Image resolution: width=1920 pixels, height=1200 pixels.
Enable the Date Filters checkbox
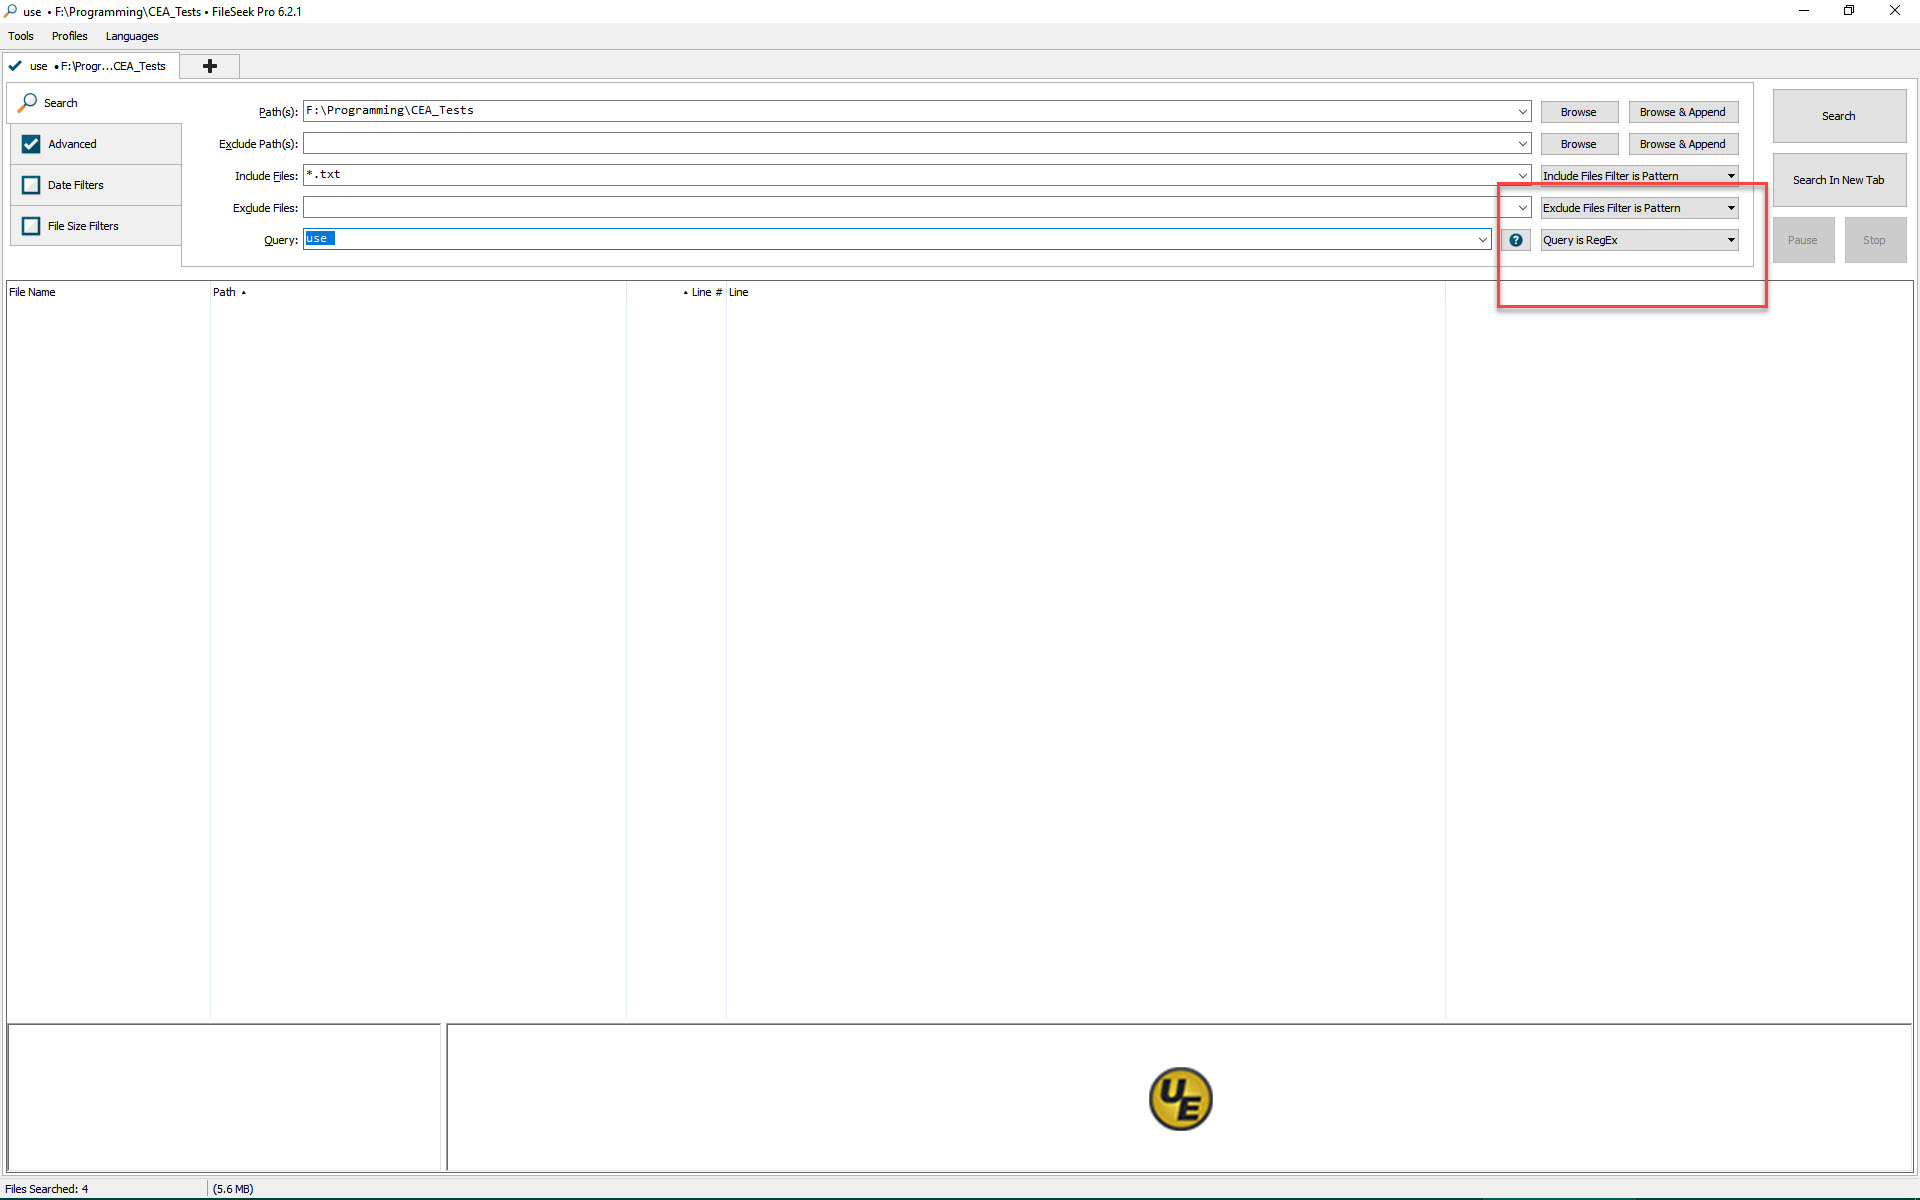[31, 185]
